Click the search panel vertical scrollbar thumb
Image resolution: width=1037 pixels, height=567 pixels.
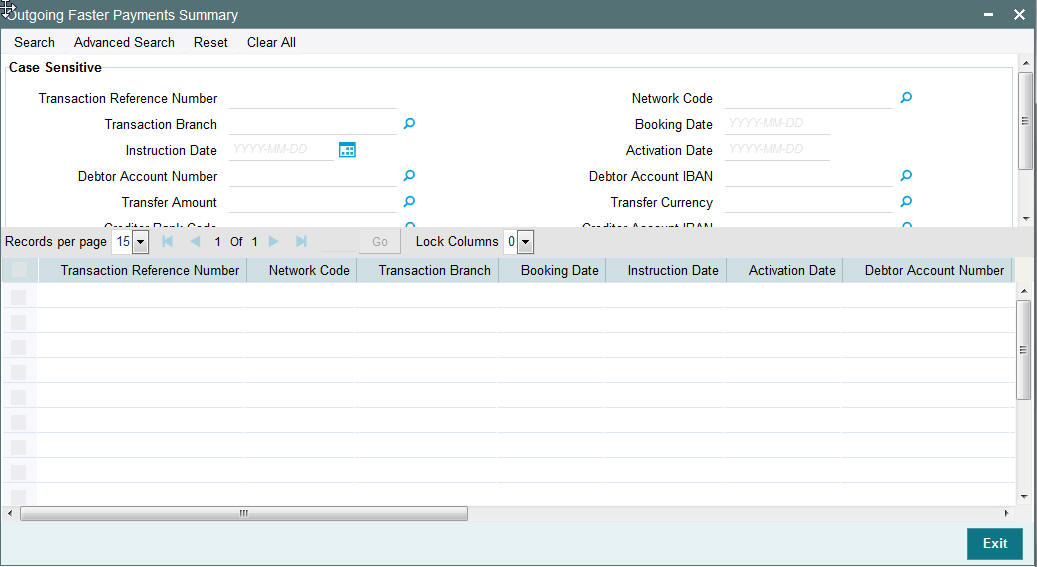point(1025,120)
